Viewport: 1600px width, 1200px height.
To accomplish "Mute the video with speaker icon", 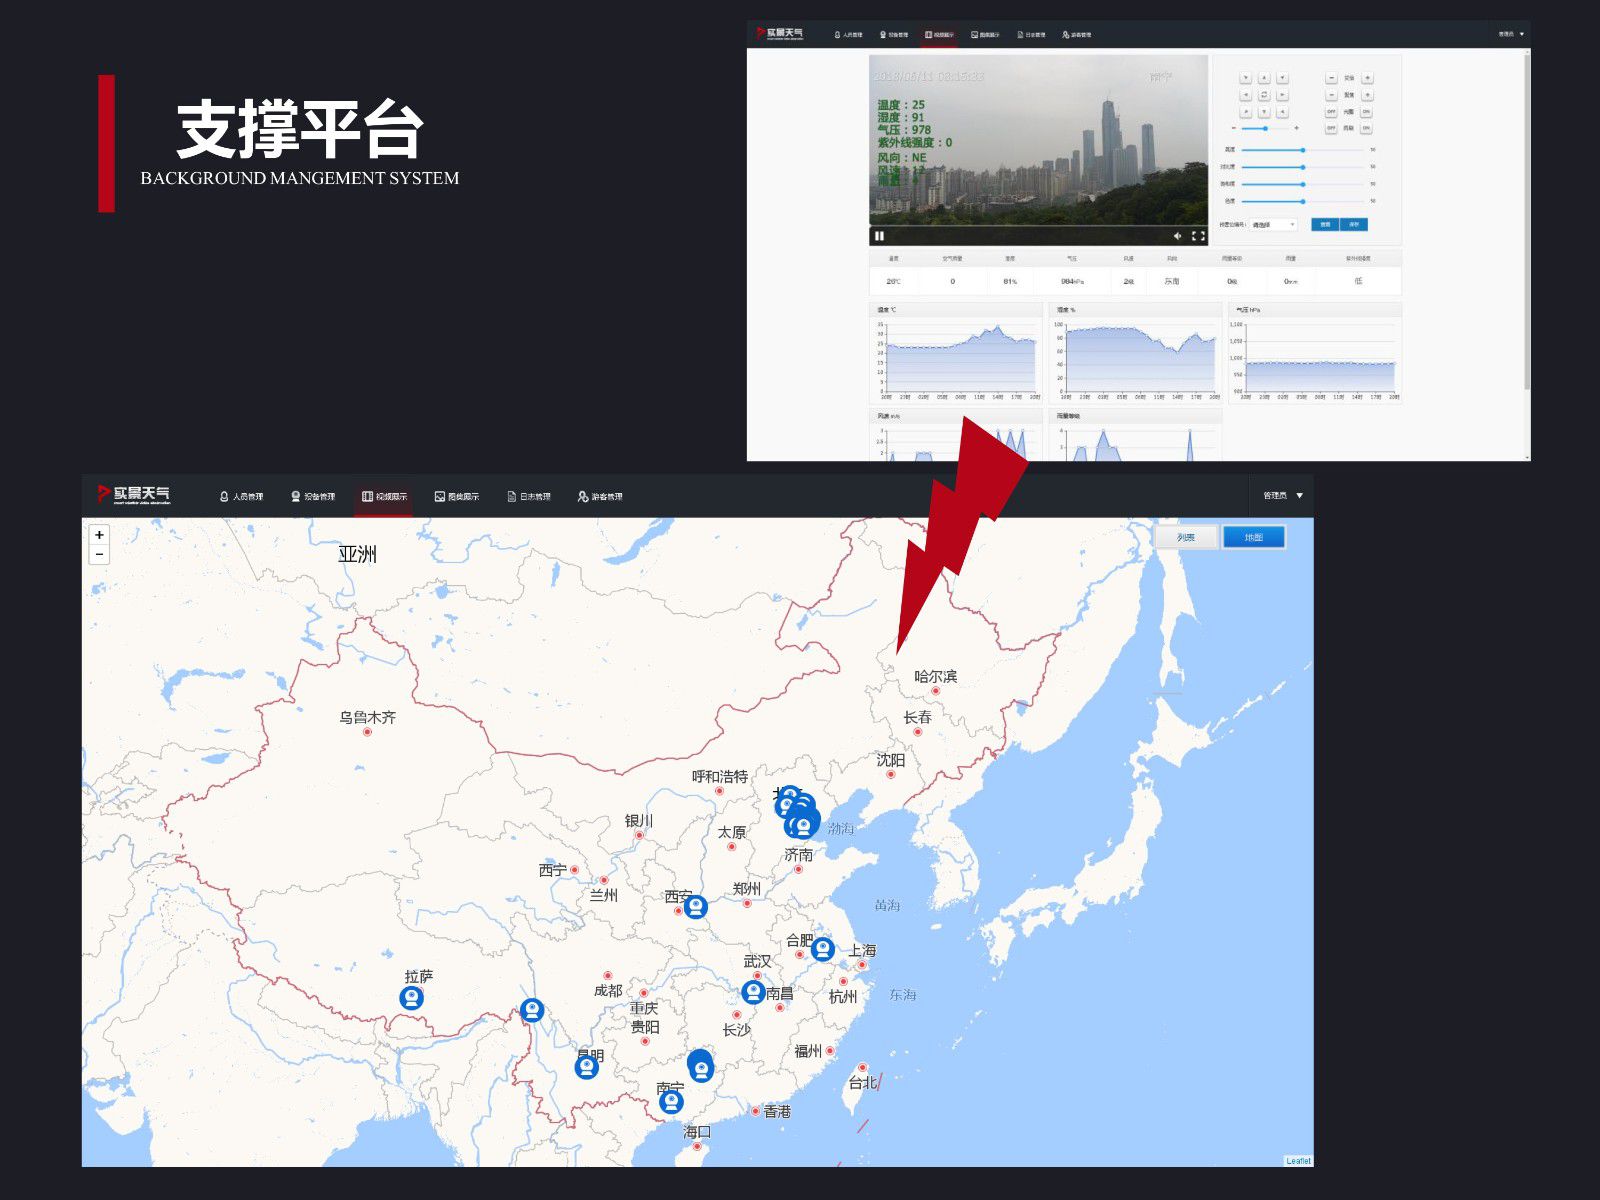I will tap(1177, 236).
